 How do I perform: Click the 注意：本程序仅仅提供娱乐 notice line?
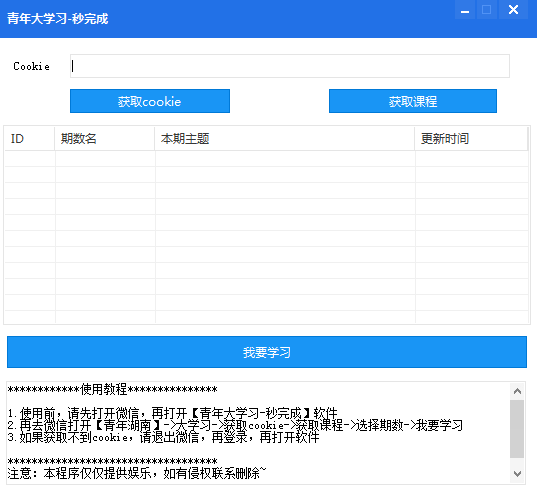point(137,473)
